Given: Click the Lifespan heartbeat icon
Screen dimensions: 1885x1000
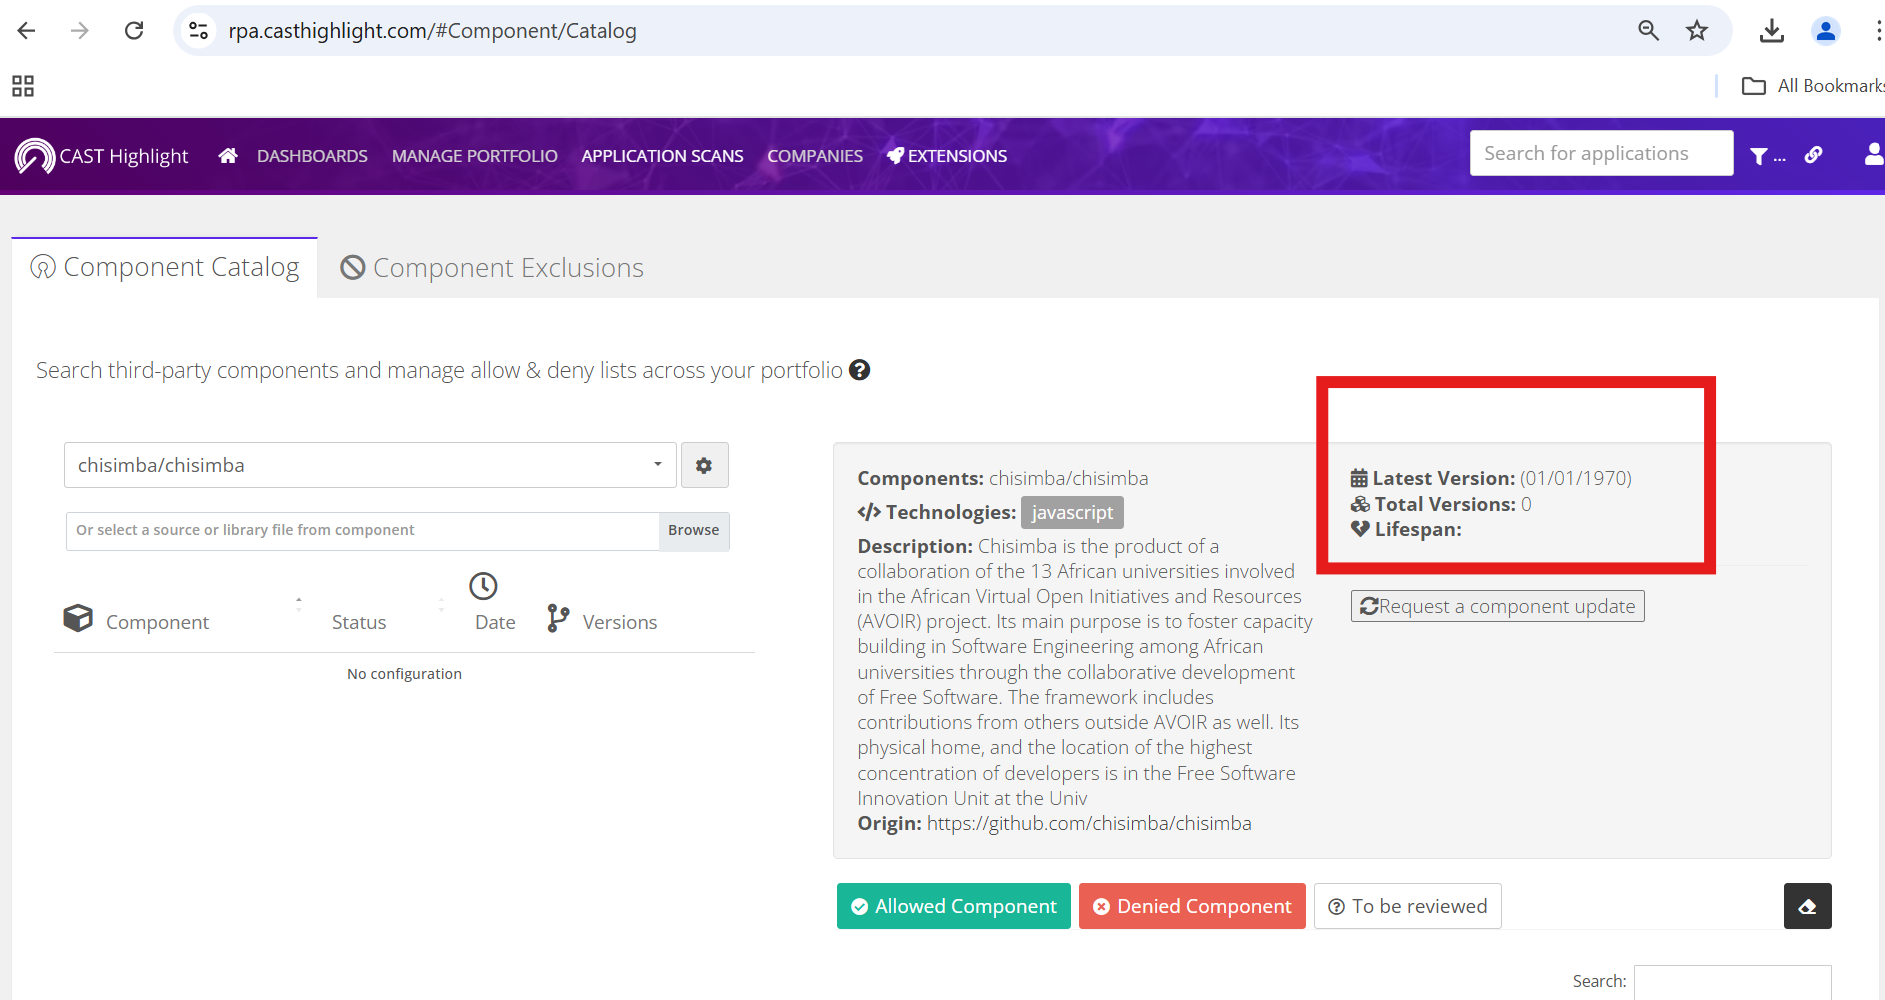Looking at the screenshot, I should (x=1360, y=529).
